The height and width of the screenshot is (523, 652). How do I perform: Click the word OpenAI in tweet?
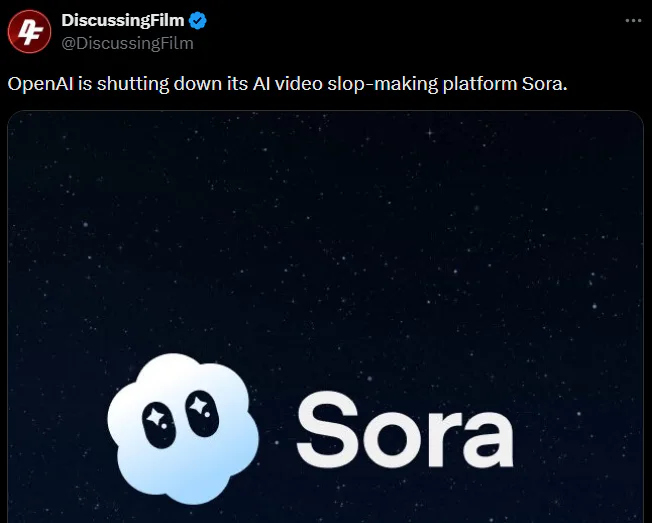(x=40, y=84)
